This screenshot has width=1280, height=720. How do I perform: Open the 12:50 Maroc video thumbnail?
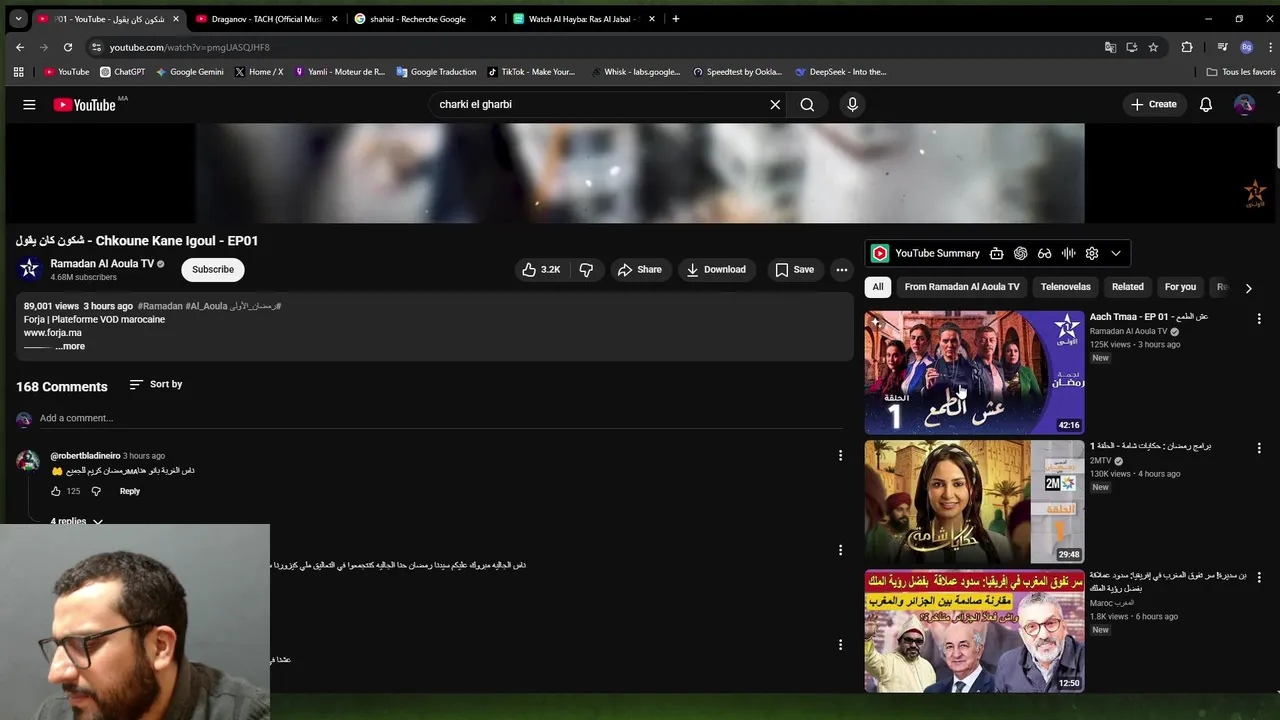point(974,631)
